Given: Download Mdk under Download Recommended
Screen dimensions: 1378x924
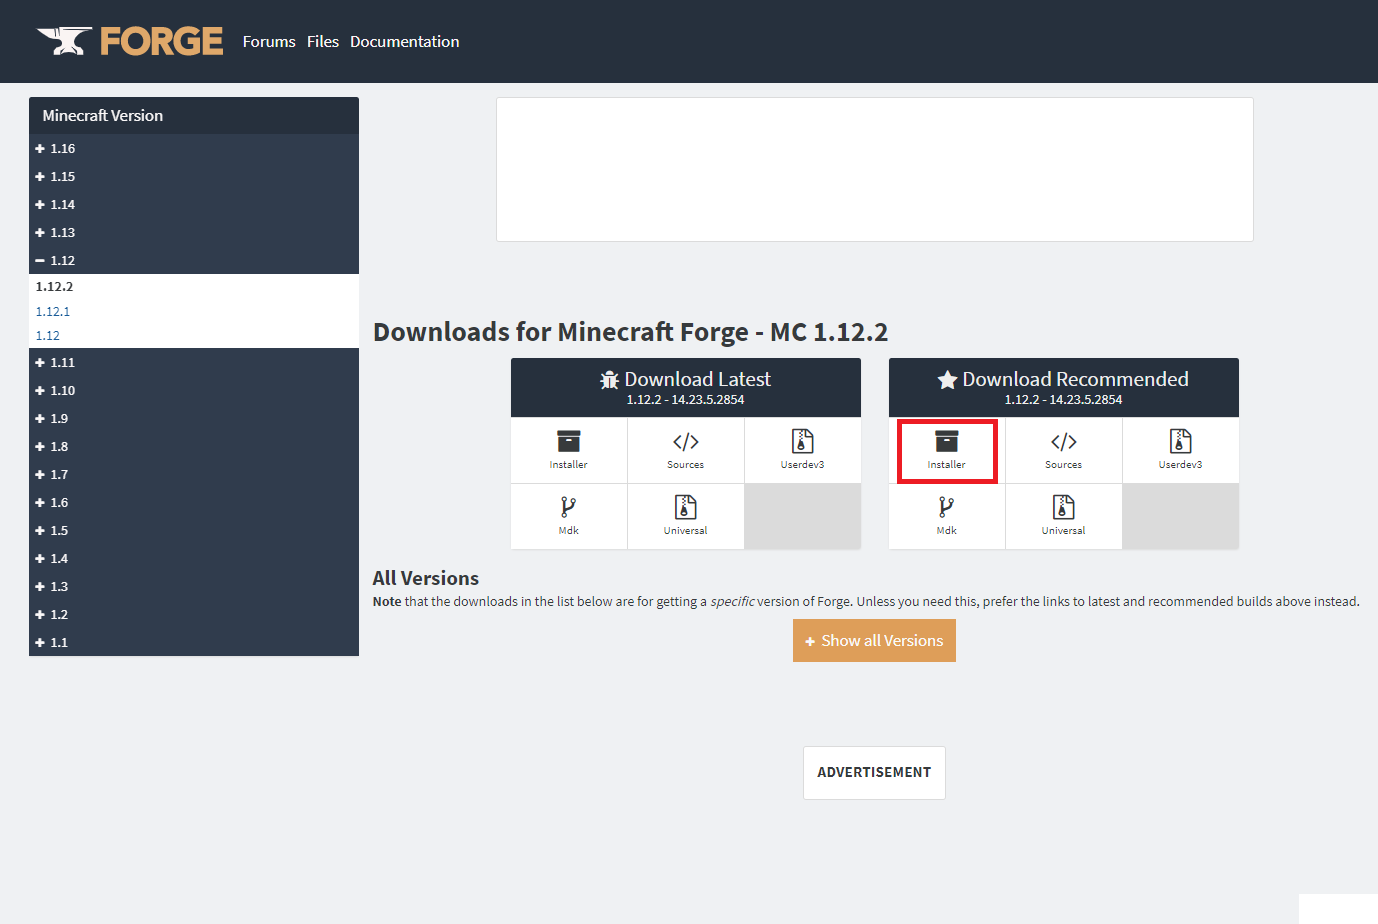Looking at the screenshot, I should 946,516.
